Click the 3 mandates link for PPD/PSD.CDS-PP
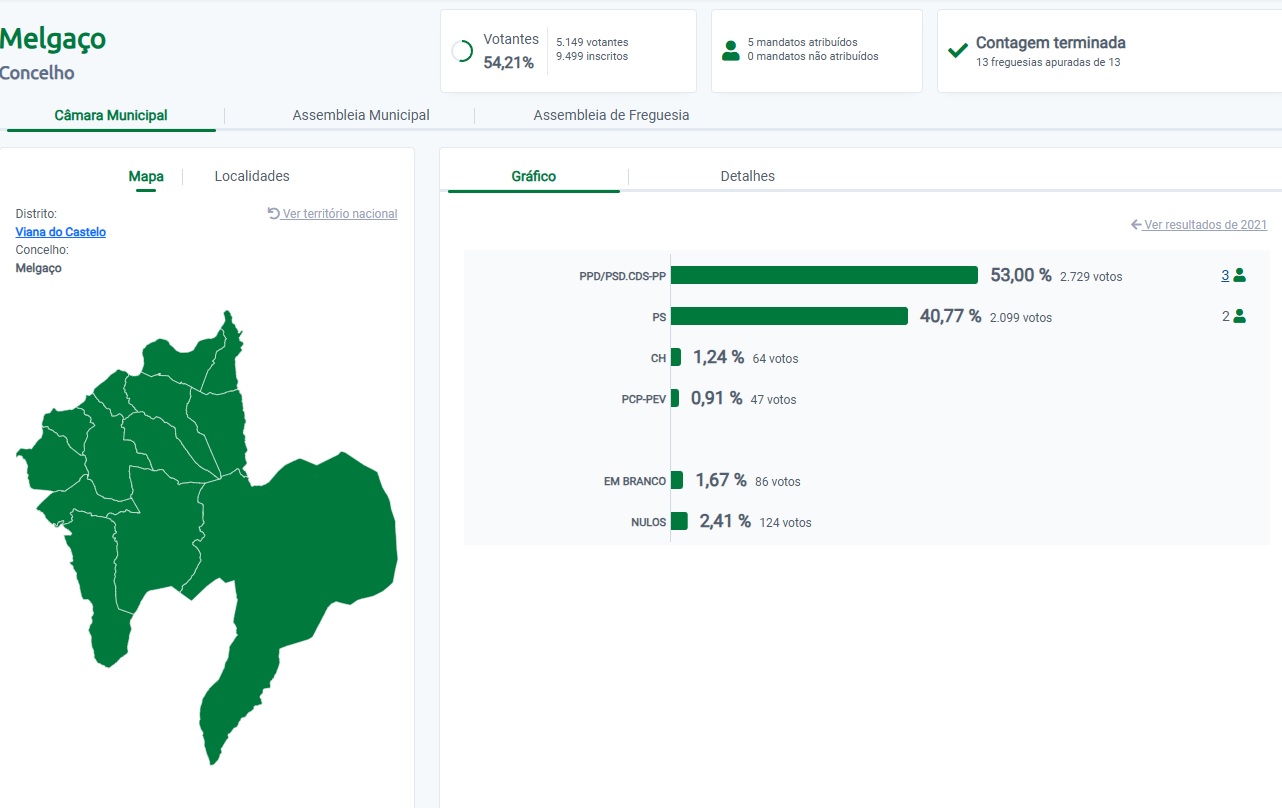Image resolution: width=1282 pixels, height=808 pixels. coord(1225,275)
